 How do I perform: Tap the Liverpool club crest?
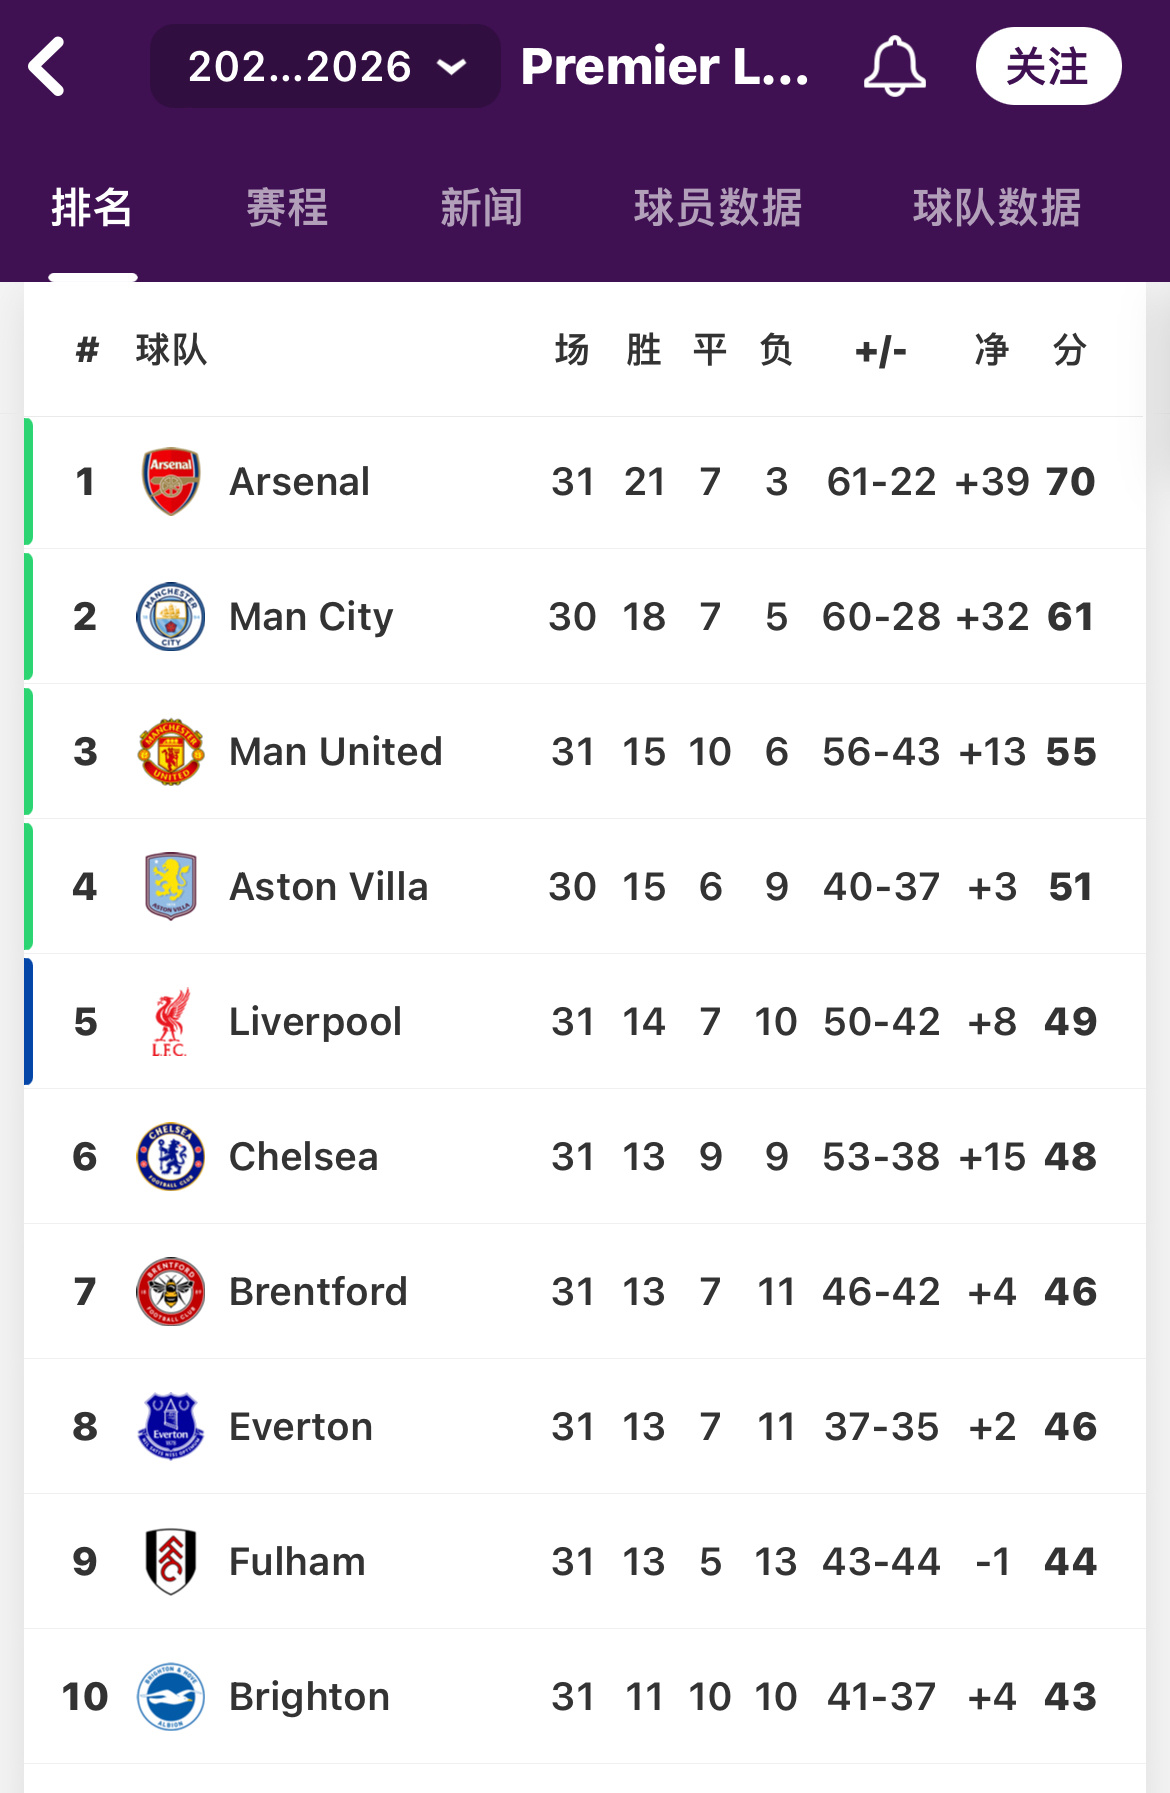171,1022
